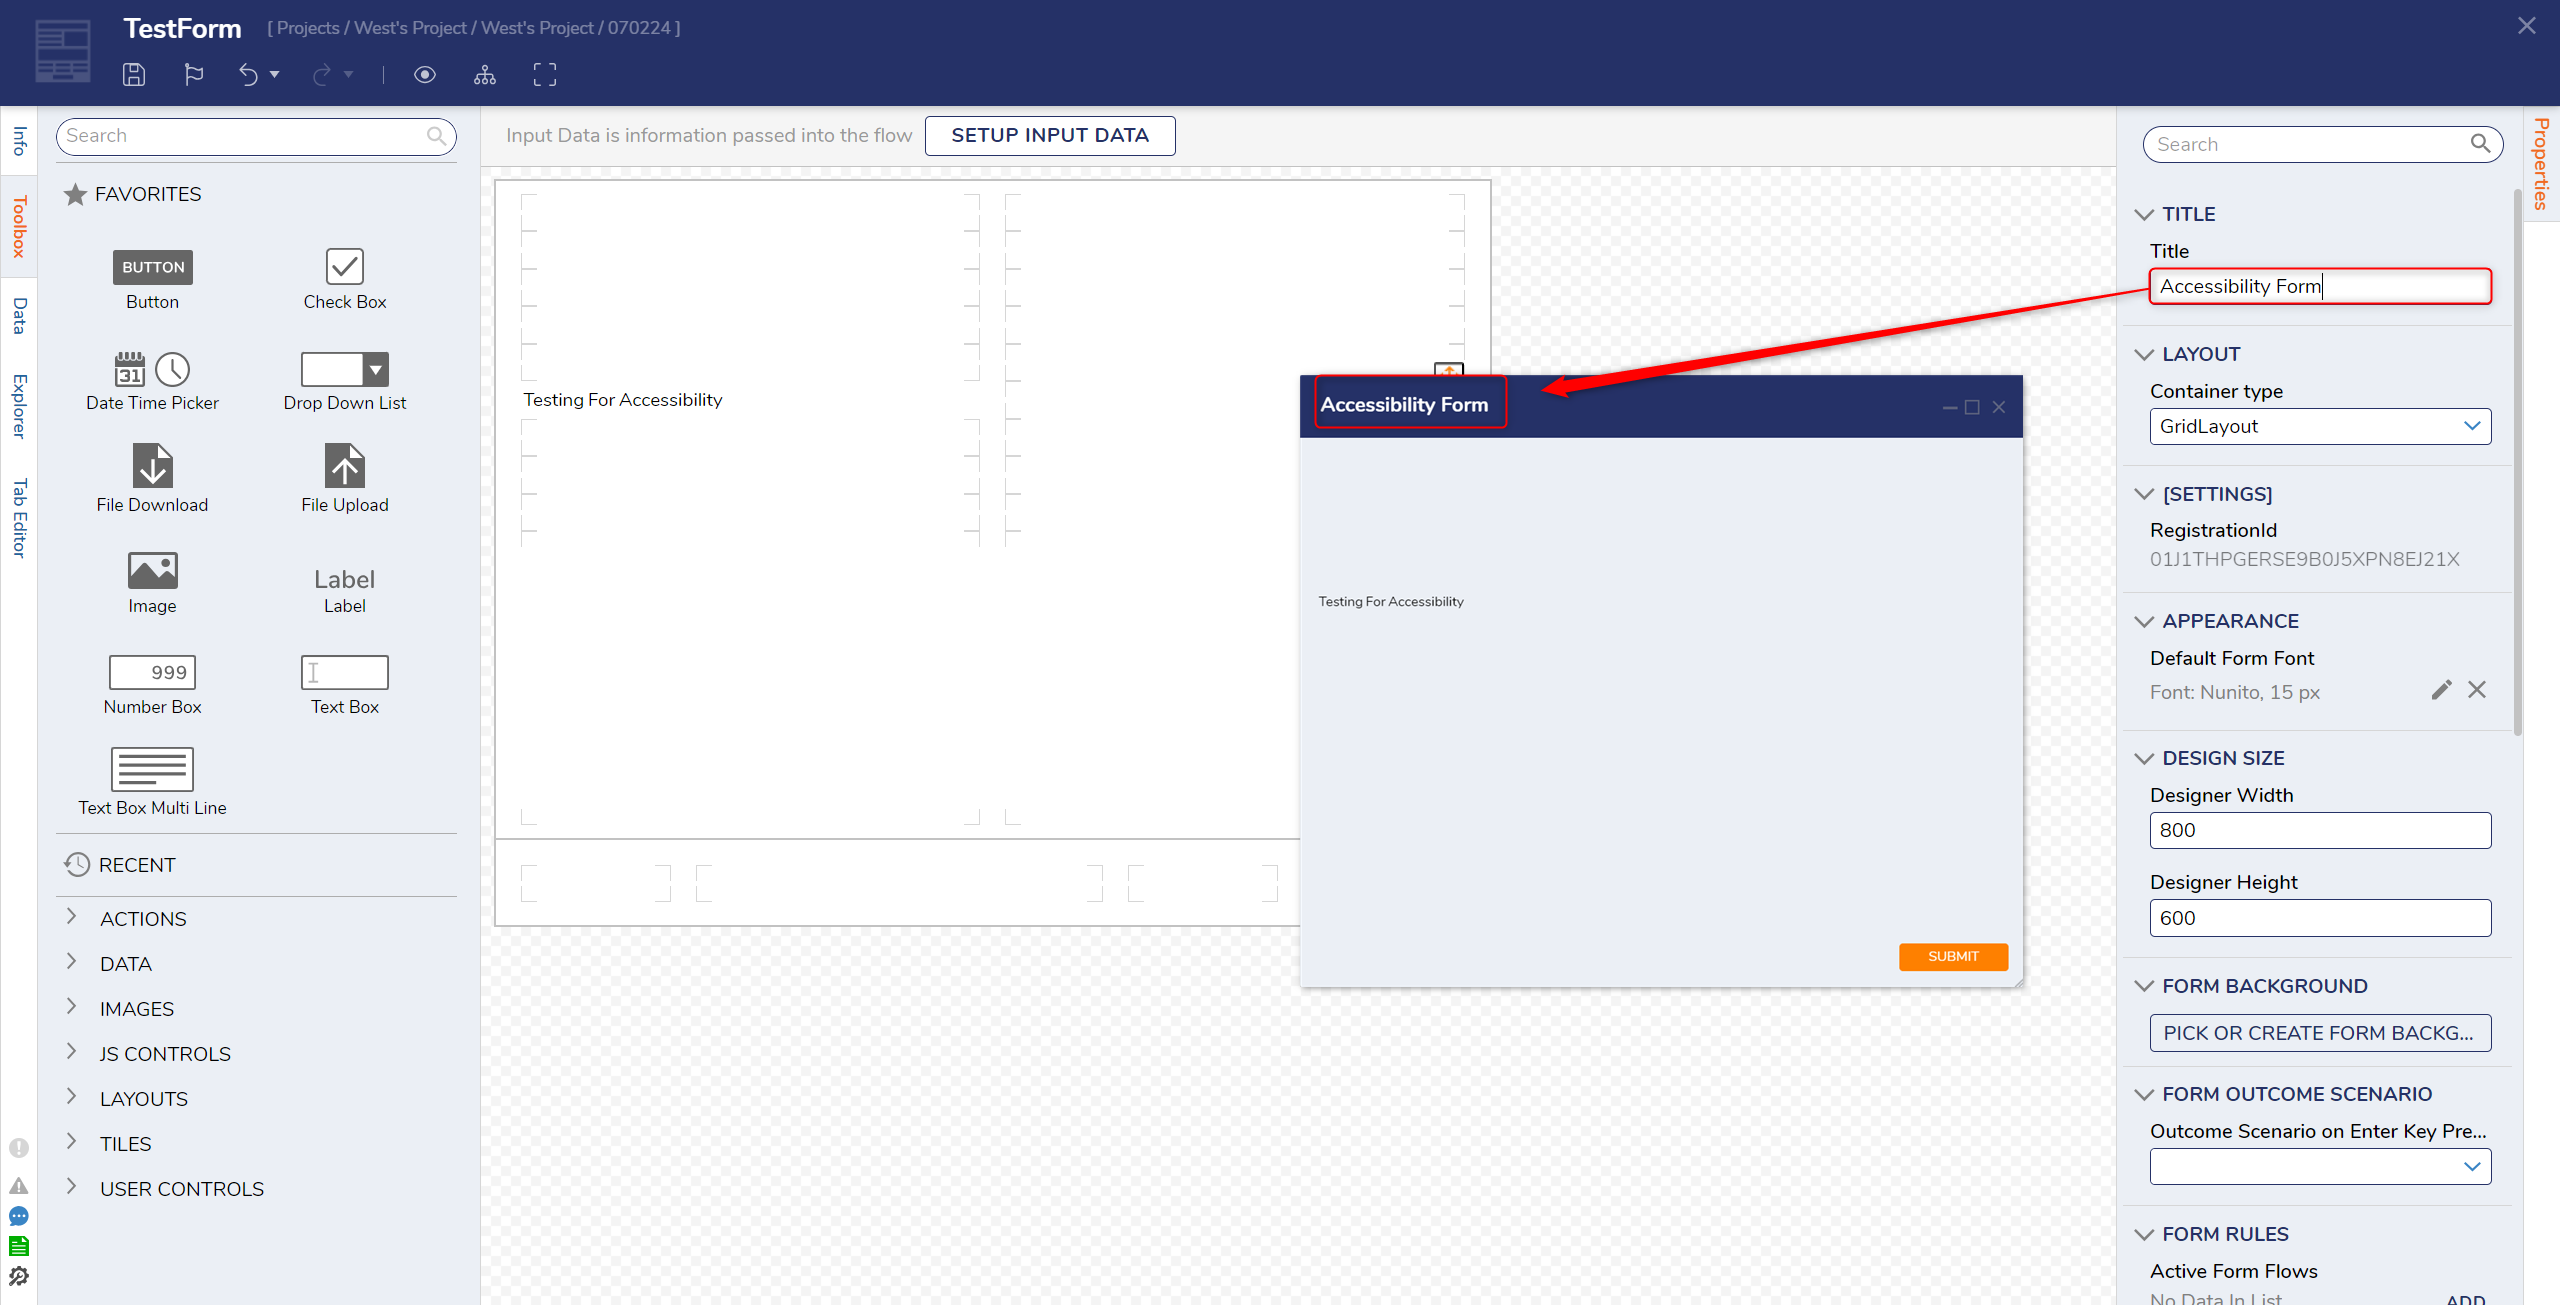Close the TestForm designer
Image resolution: width=2560 pixels, height=1305 pixels.
click(x=2527, y=26)
